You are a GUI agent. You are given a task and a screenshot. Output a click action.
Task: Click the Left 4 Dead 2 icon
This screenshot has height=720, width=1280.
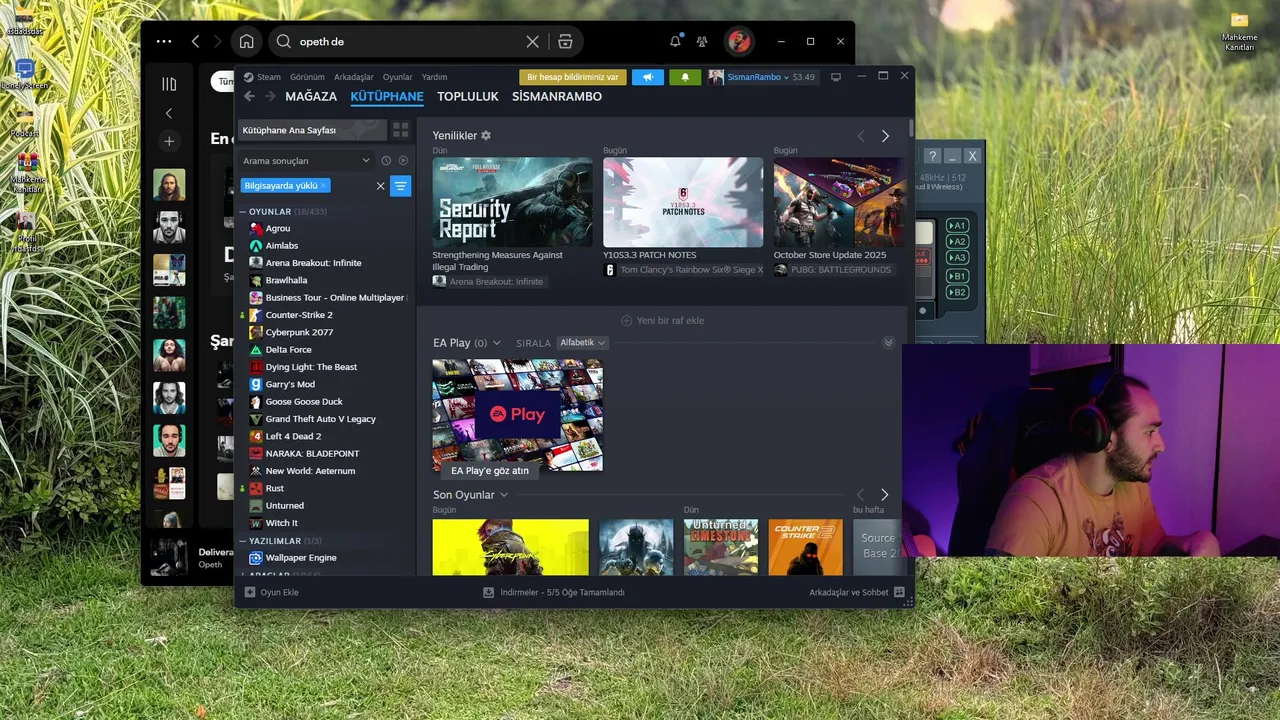[x=256, y=436]
